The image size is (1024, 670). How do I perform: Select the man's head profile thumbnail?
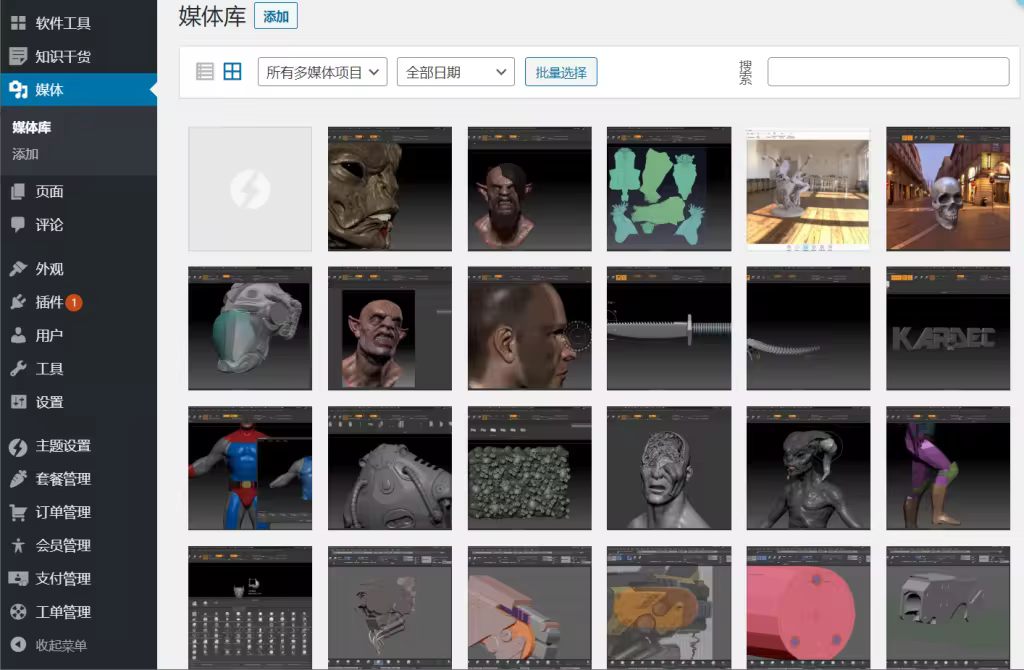[x=530, y=328]
